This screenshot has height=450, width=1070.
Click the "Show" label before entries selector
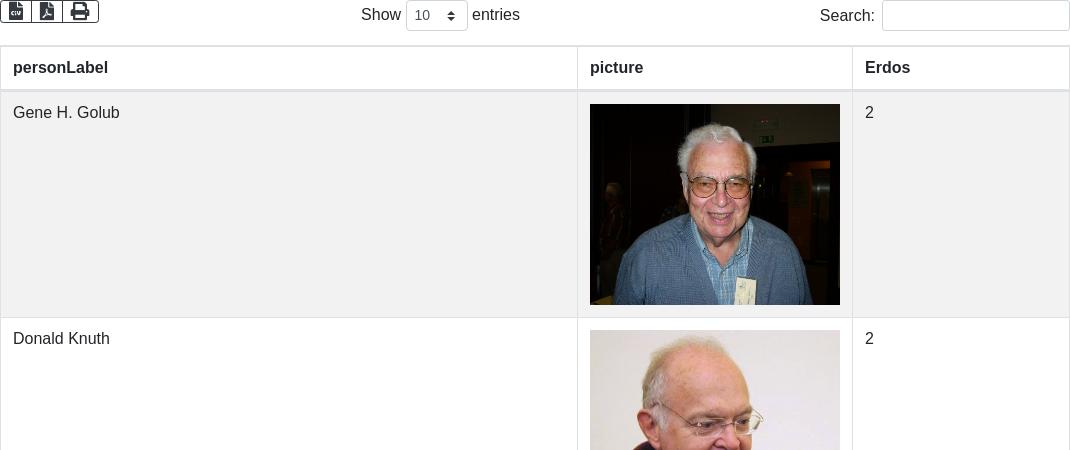381,14
